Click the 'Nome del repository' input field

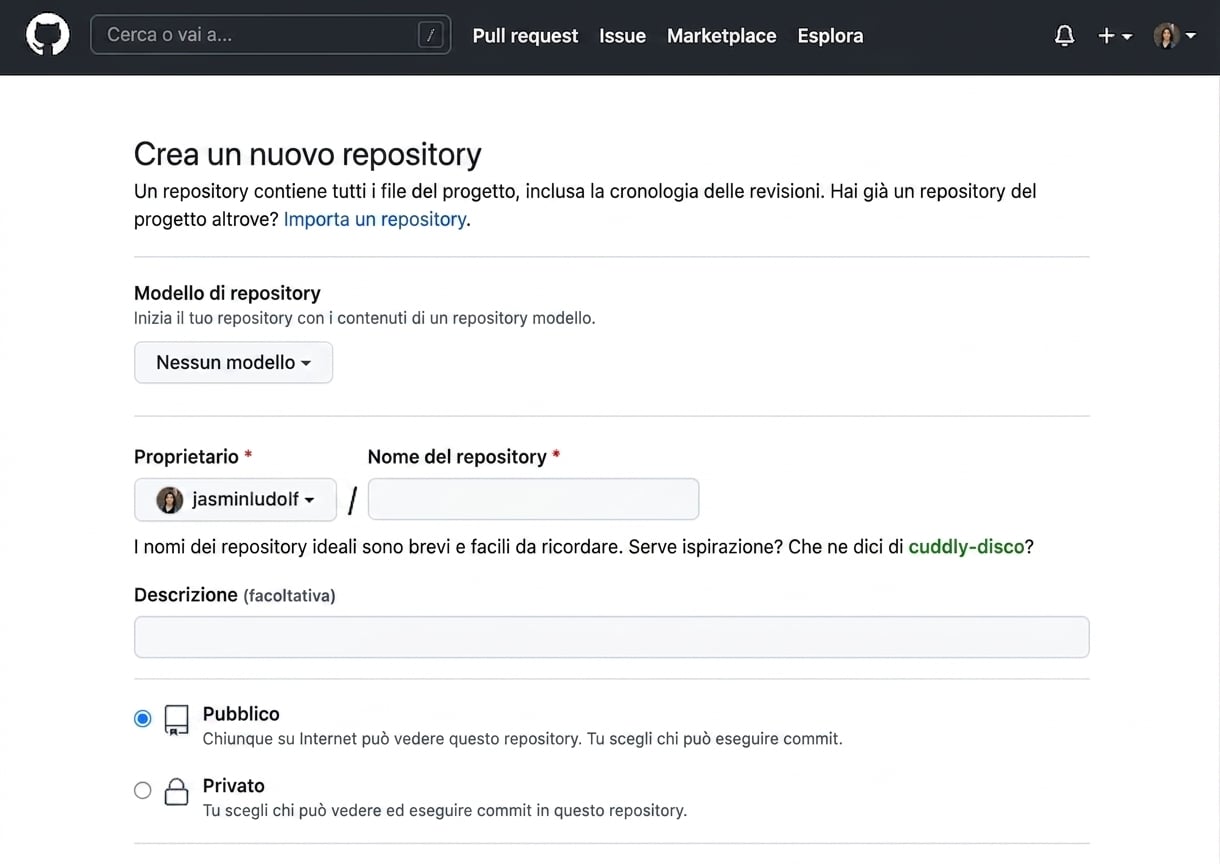(533, 499)
